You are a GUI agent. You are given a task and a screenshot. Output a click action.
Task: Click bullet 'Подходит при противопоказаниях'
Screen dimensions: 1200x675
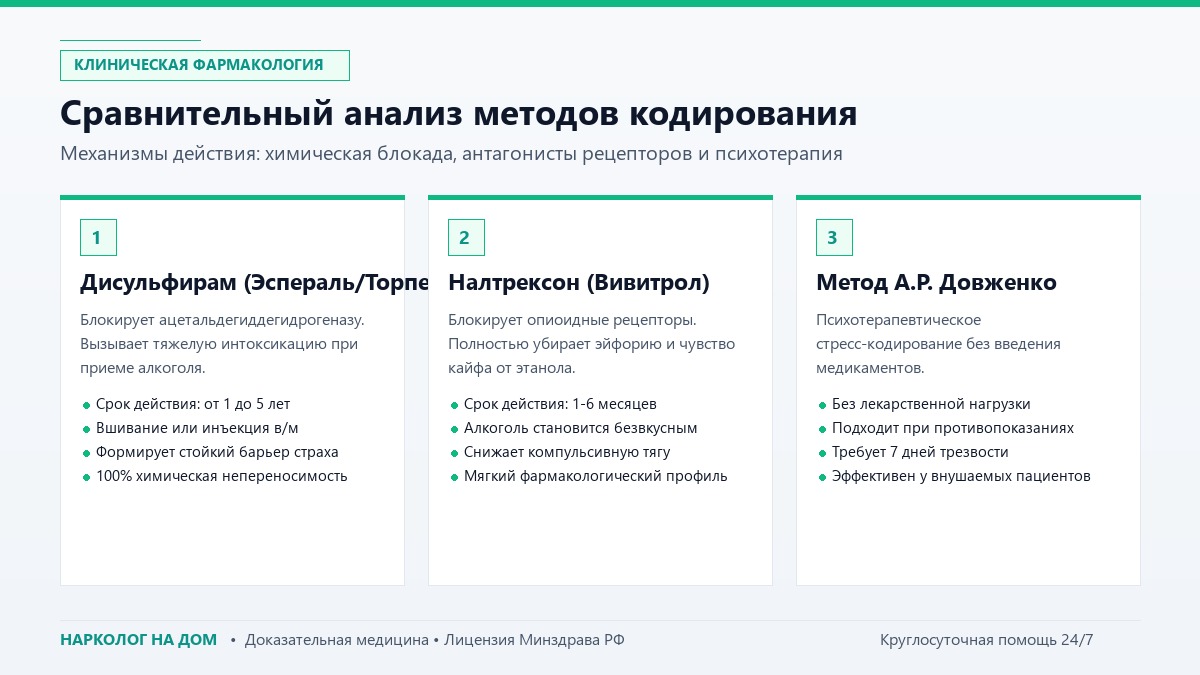953,428
